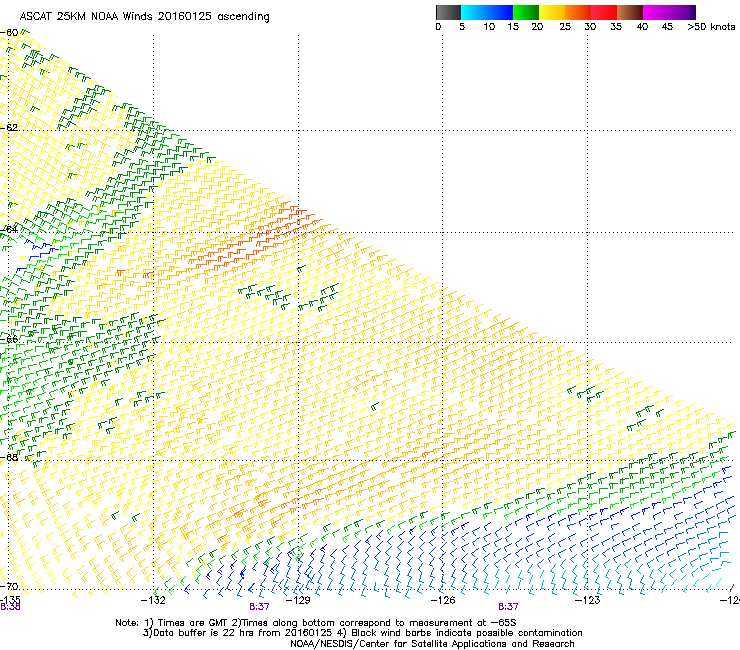
Task: Click the orange 25-30 knots color segment
Action: coord(578,12)
